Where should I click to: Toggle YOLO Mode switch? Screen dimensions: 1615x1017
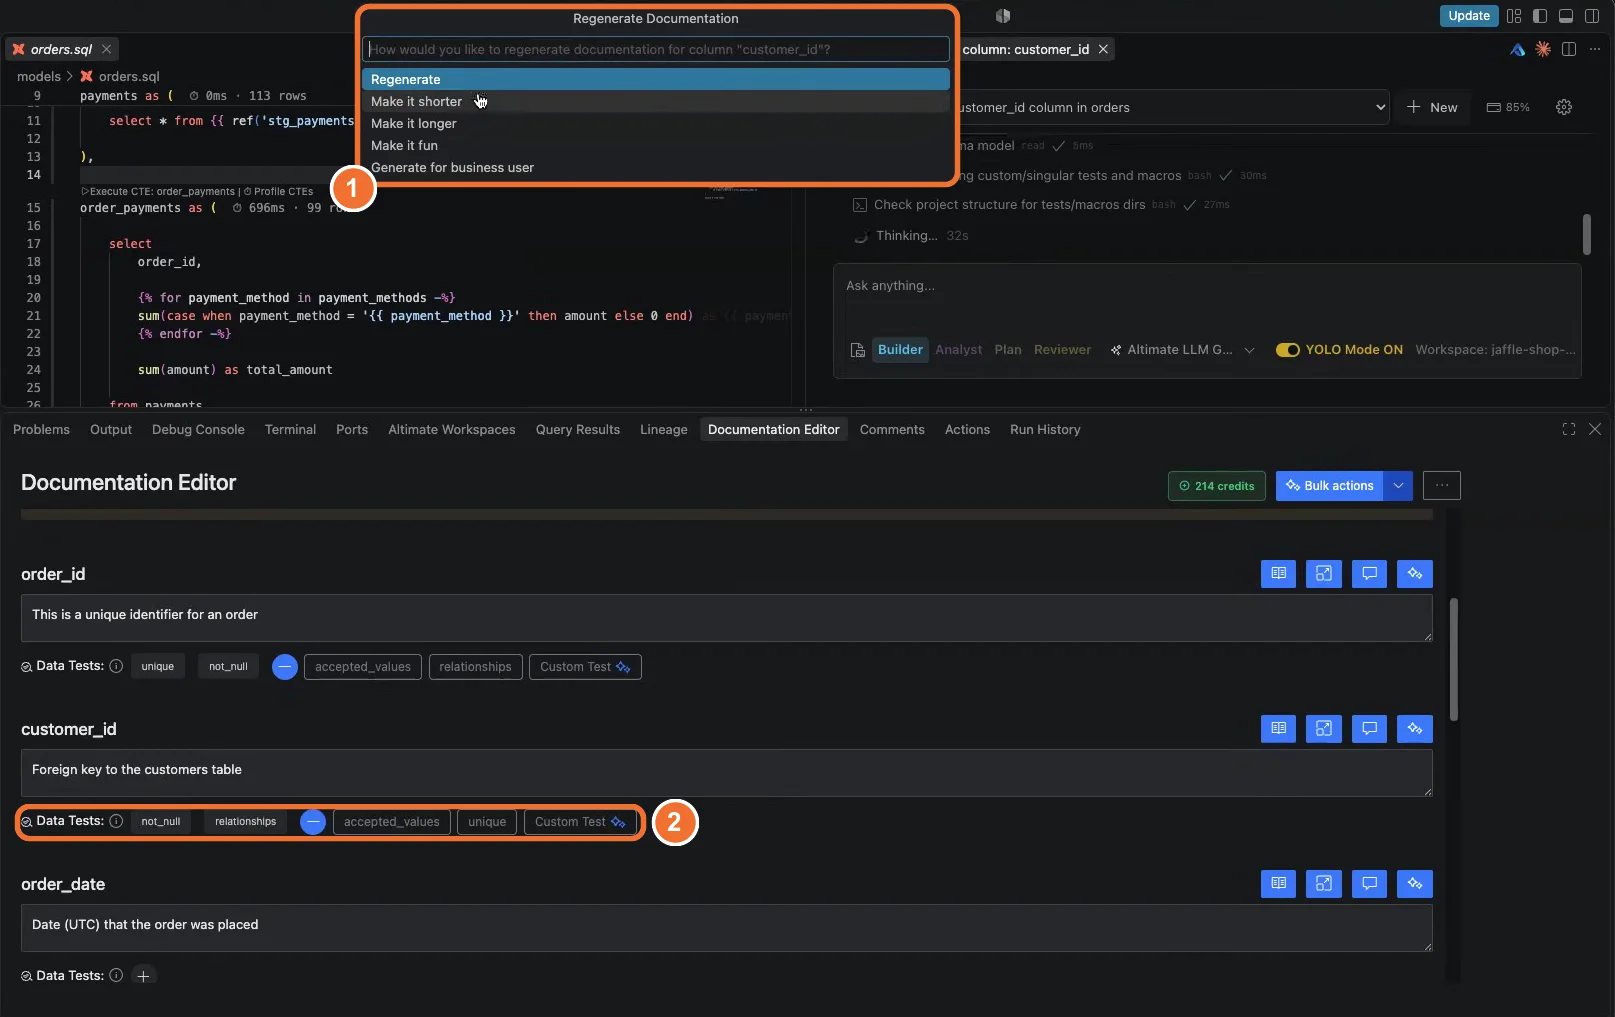[1287, 350]
